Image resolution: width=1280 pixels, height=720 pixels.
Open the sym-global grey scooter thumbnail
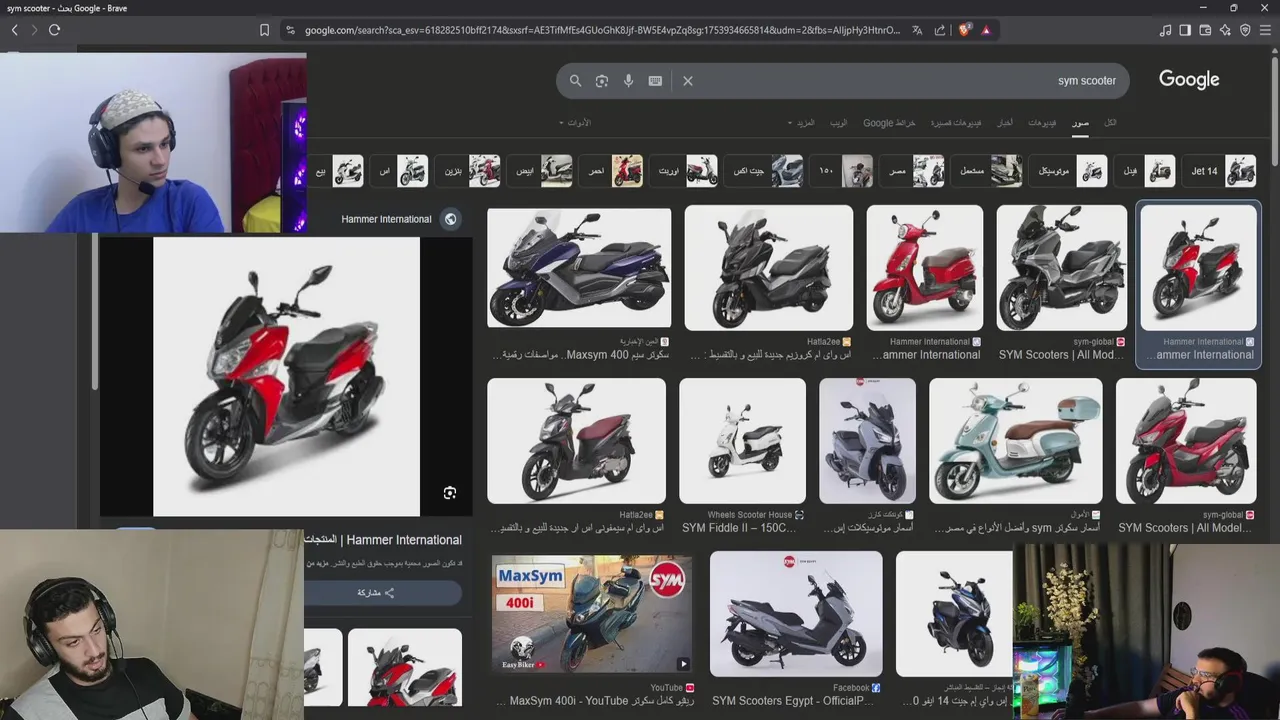click(x=1062, y=268)
